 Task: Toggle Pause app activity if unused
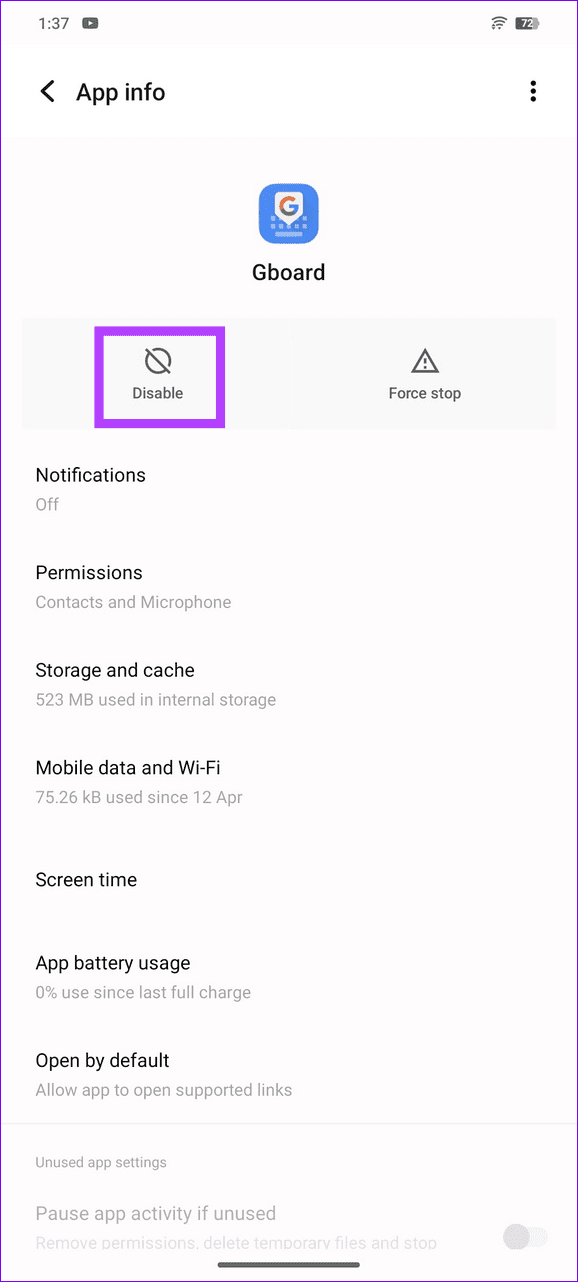point(525,1237)
